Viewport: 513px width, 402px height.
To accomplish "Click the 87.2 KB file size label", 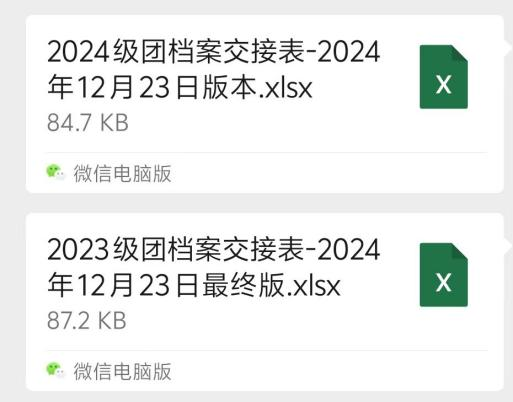I will (87, 321).
